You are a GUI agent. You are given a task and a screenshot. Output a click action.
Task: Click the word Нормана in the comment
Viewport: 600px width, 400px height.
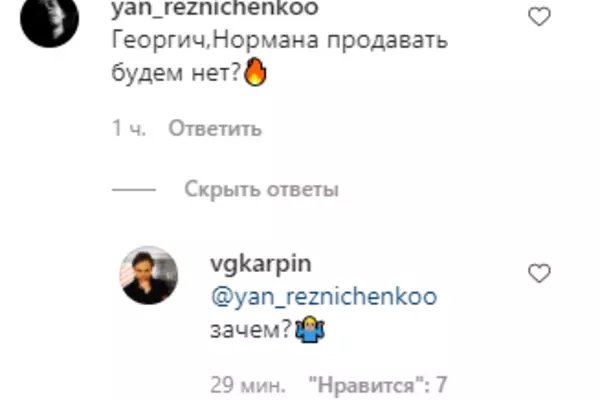click(x=265, y=40)
